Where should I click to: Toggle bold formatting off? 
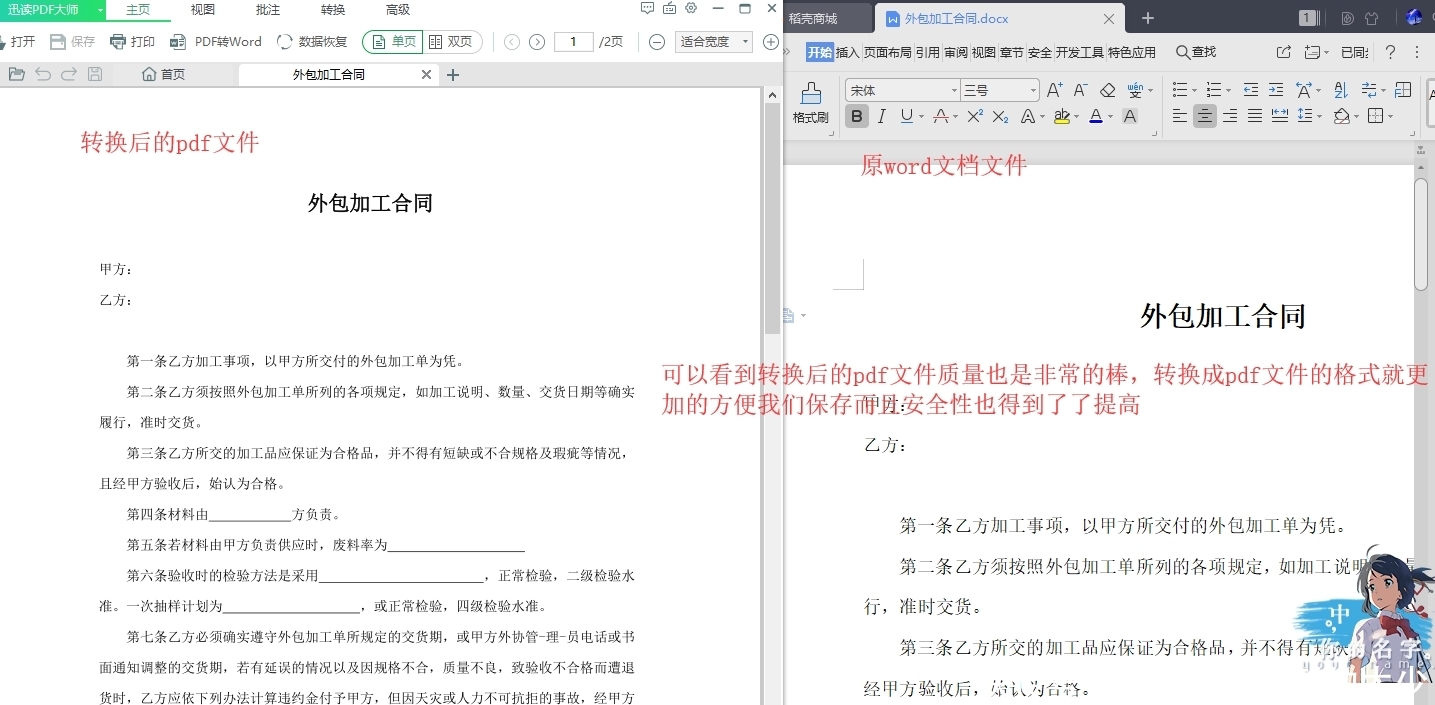(x=857, y=116)
